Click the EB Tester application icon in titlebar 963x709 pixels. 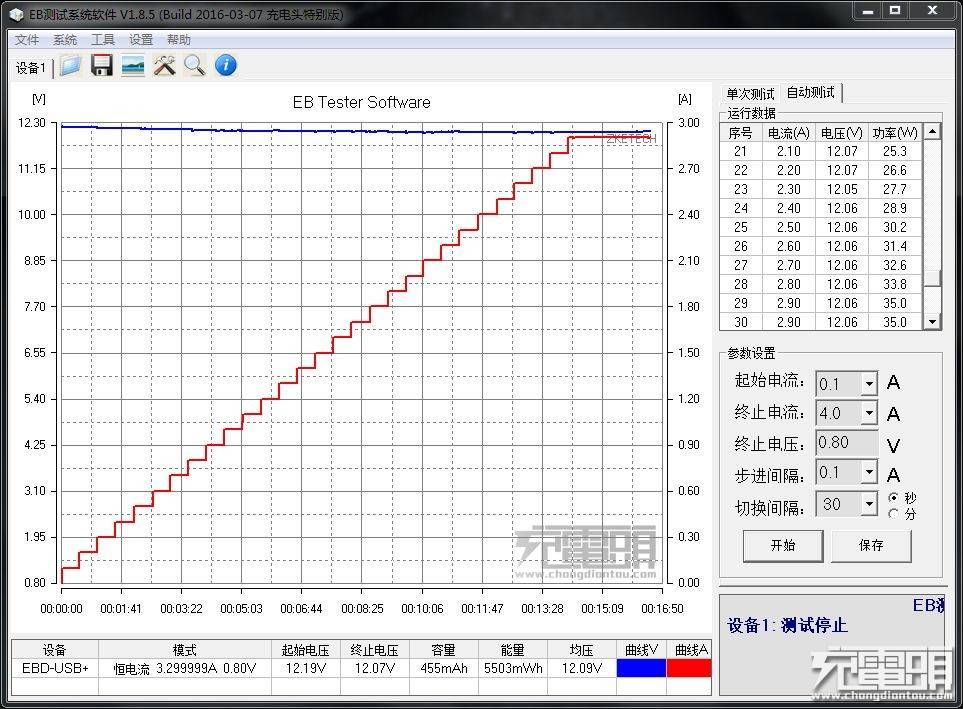coord(14,14)
